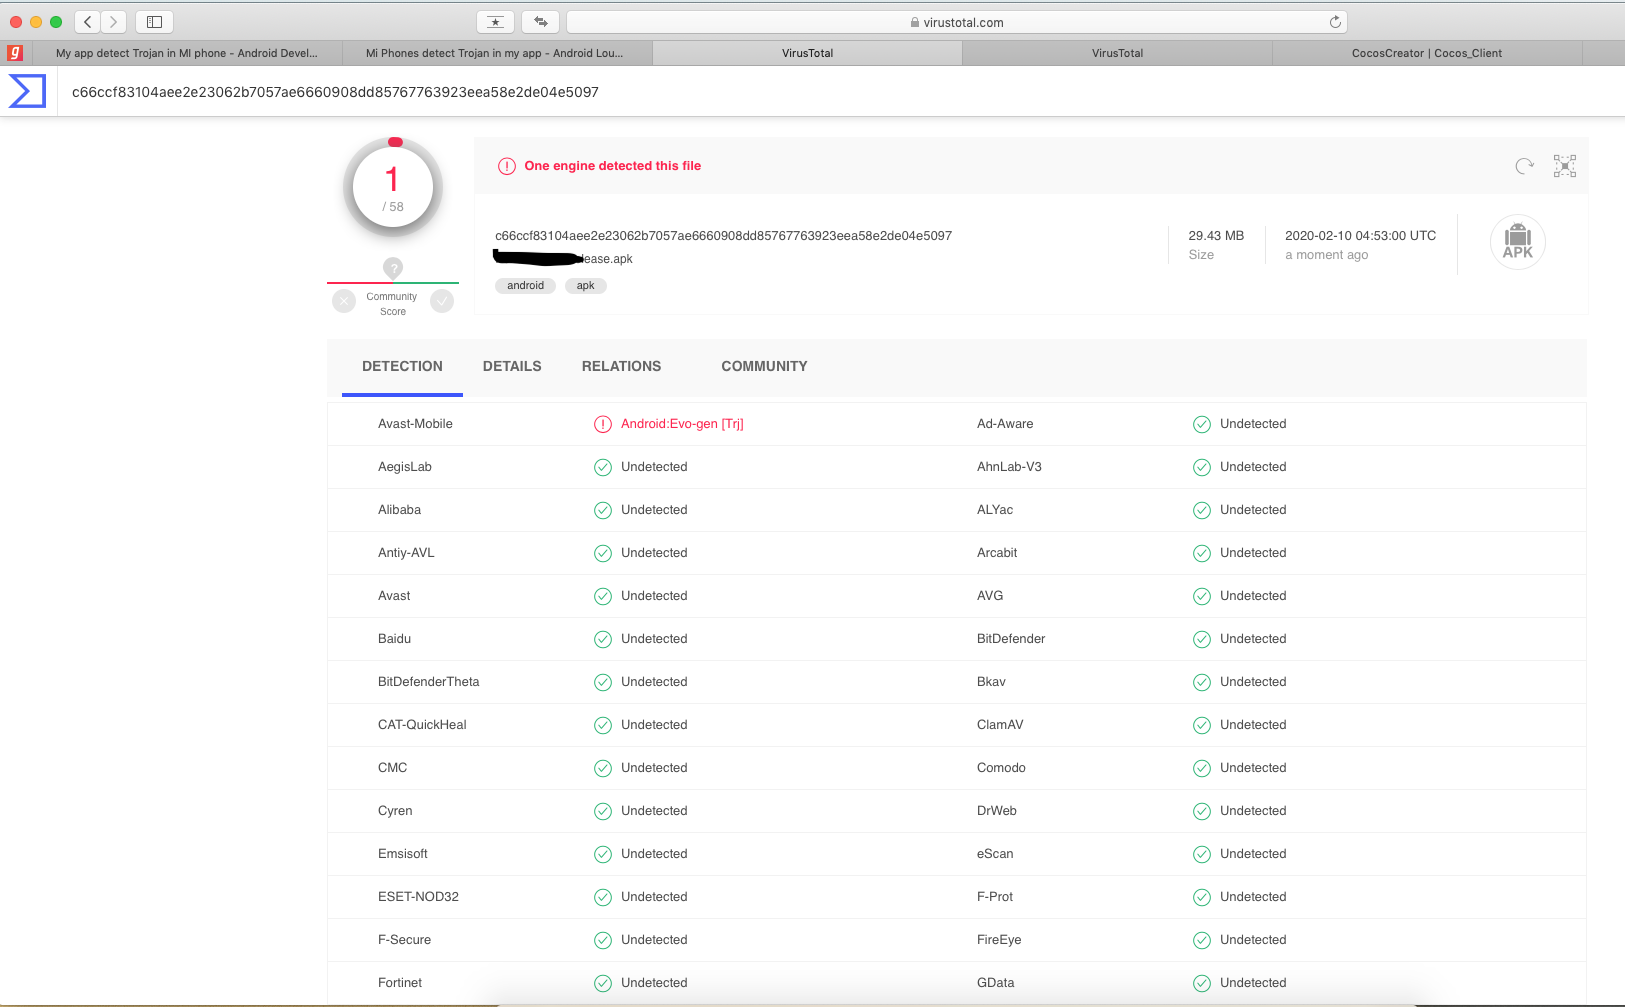Image resolution: width=1625 pixels, height=1007 pixels.
Task: Click the reanalyze file refresh icon
Action: [1524, 166]
